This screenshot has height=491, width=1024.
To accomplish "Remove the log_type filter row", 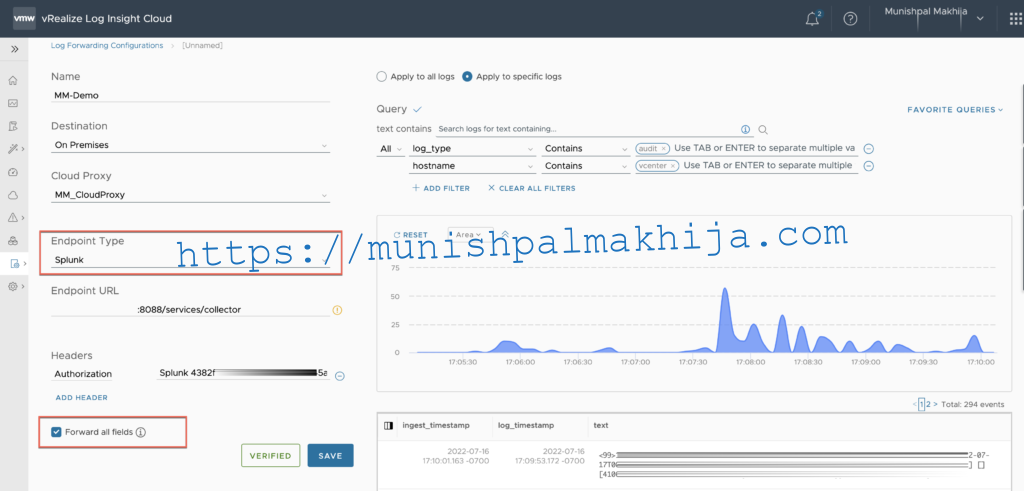I will tap(869, 149).
